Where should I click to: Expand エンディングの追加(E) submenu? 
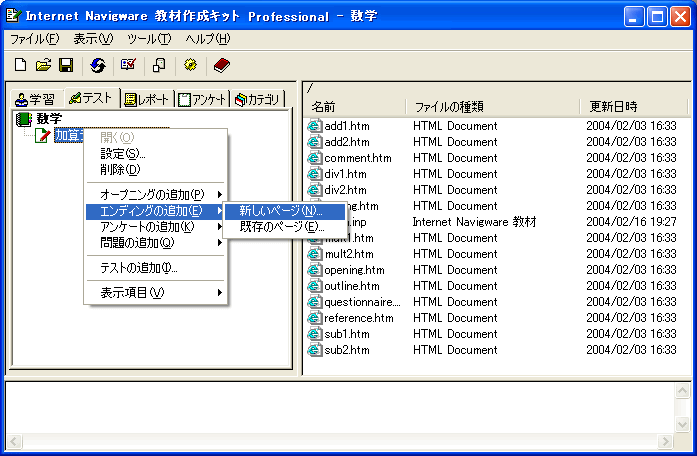(156, 211)
